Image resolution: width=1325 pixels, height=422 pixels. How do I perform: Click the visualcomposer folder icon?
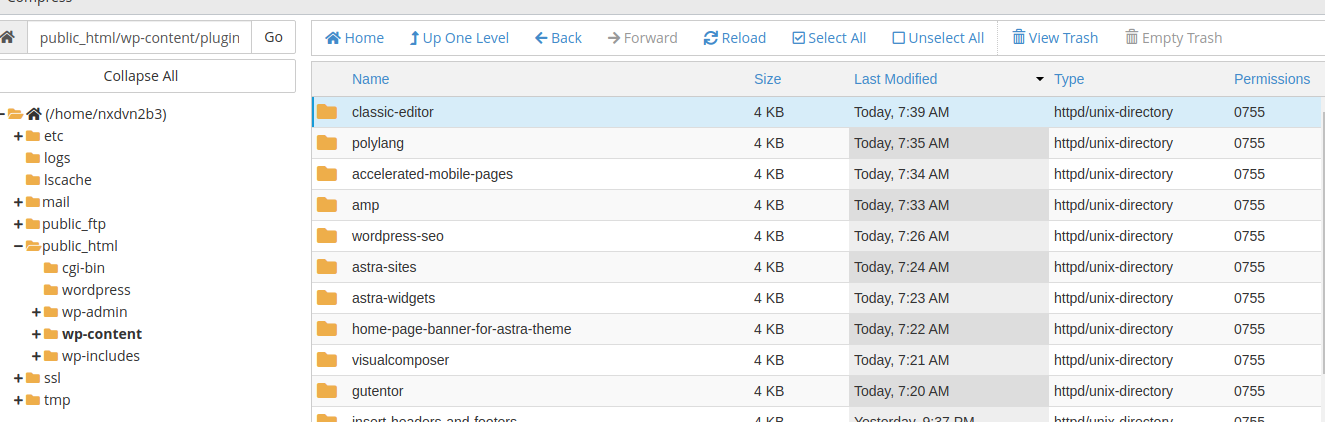tap(327, 360)
